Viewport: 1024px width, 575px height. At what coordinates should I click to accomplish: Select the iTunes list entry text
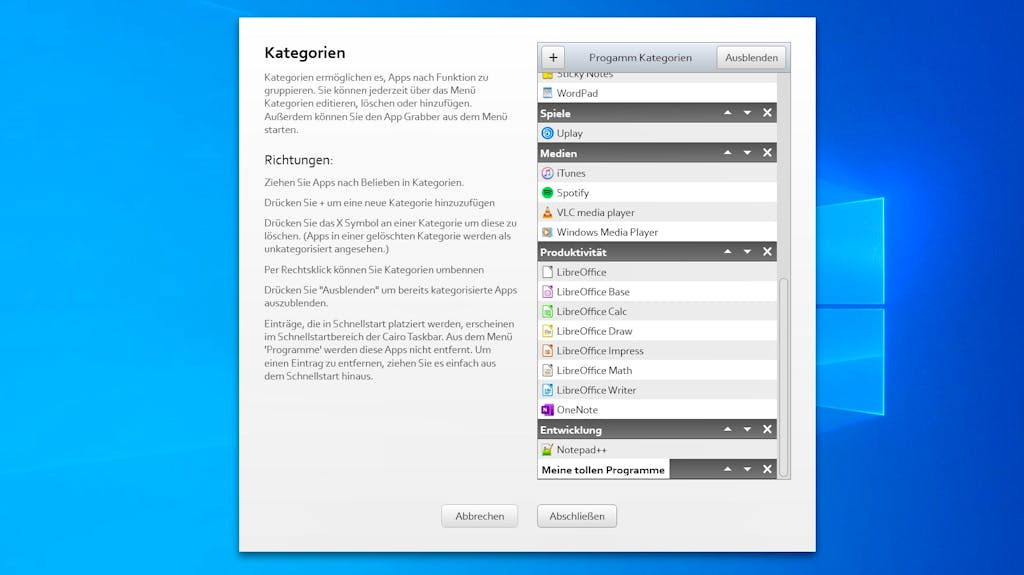571,173
